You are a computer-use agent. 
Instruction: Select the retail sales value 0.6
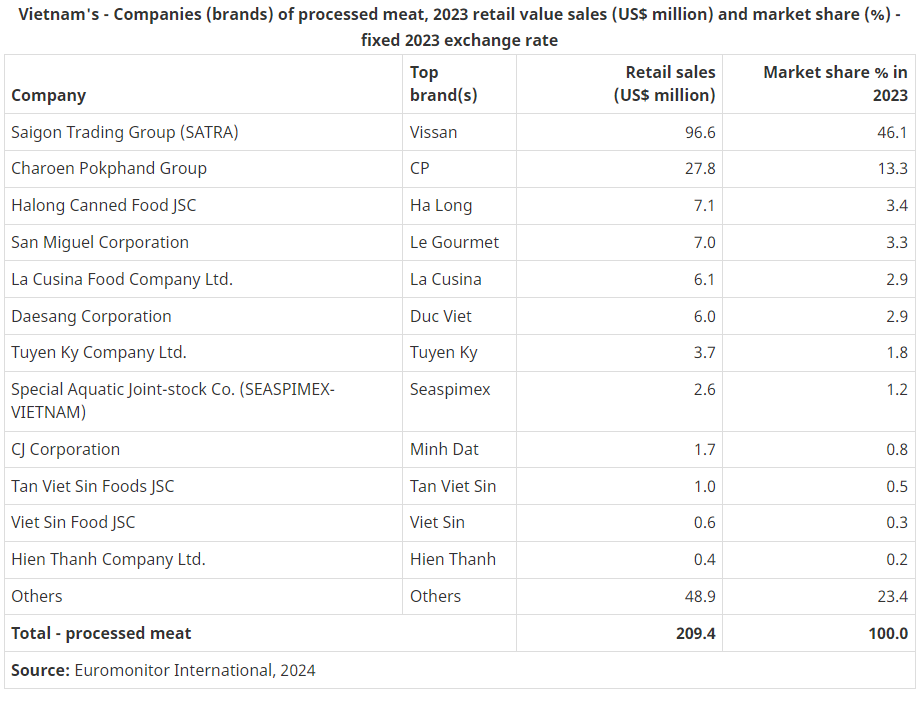(704, 523)
